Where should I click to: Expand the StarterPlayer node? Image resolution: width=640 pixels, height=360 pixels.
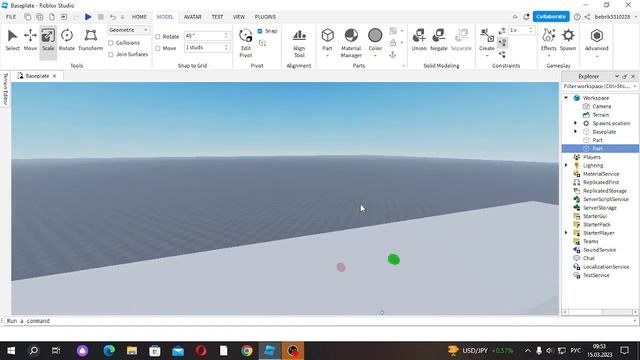pos(566,233)
